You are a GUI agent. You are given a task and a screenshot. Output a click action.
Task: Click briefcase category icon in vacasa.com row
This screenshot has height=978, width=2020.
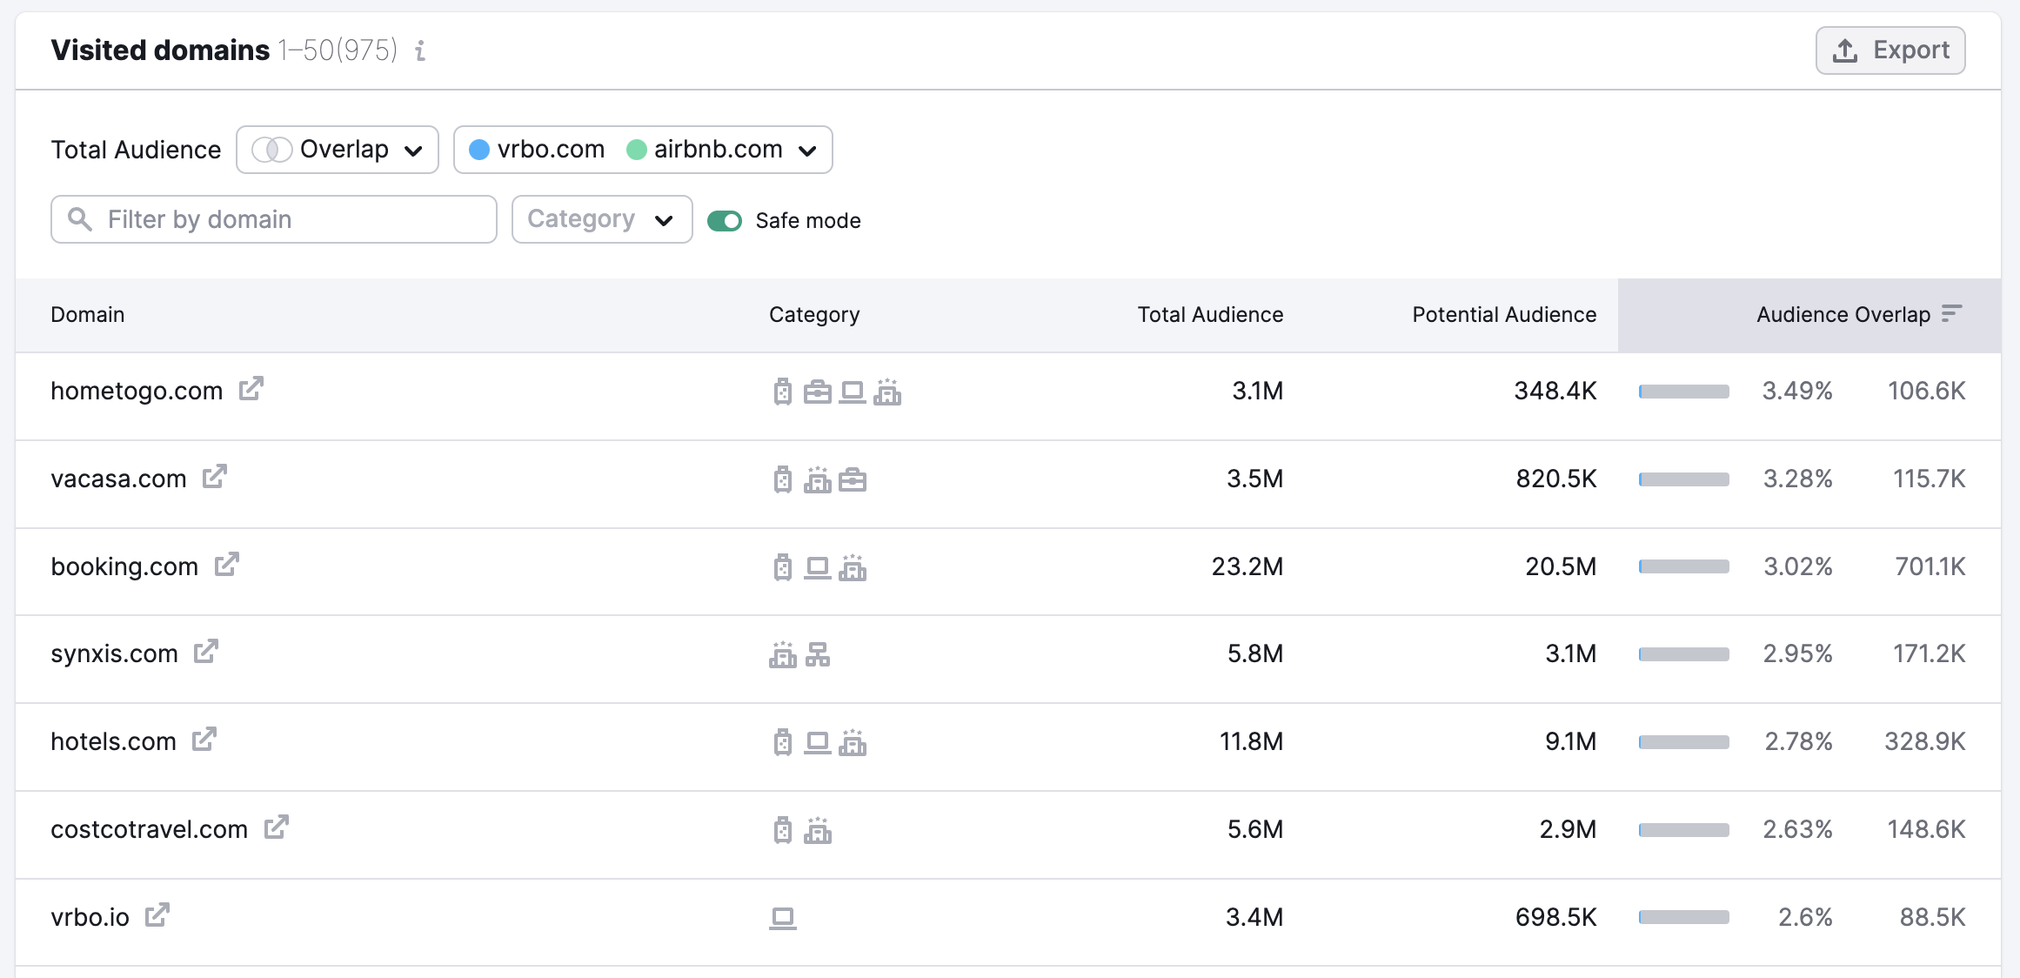[x=853, y=480]
